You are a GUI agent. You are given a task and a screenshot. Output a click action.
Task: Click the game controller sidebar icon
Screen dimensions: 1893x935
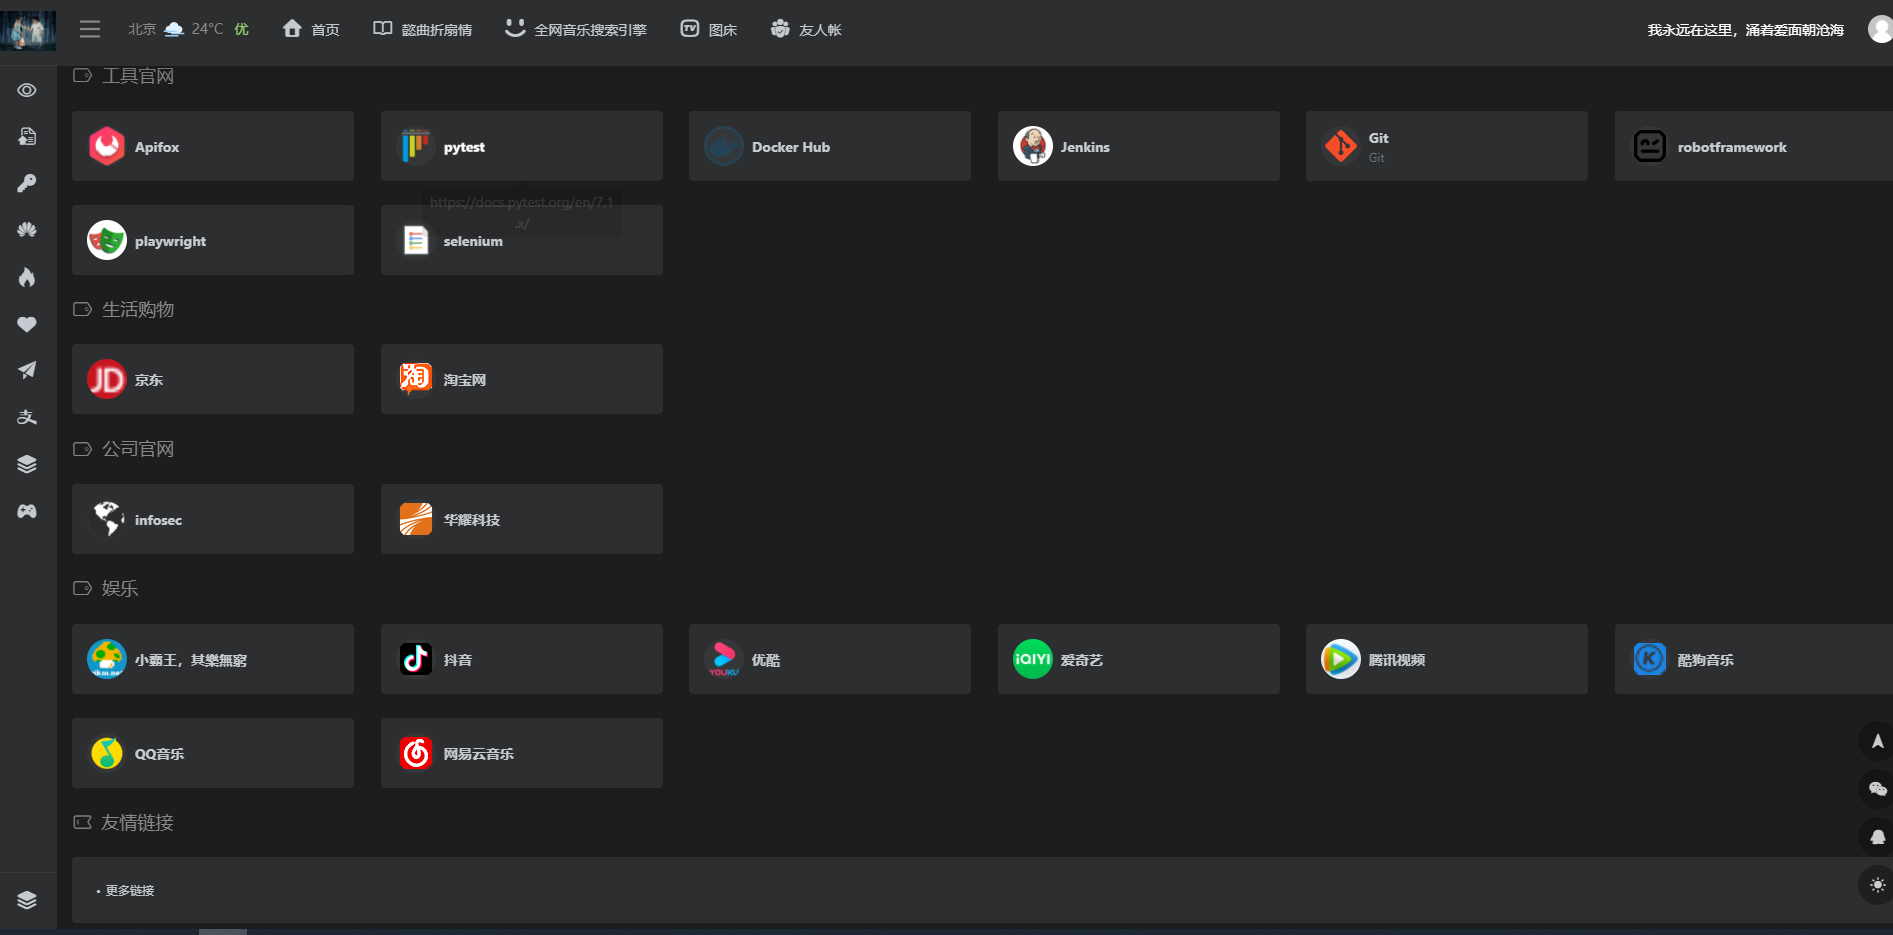click(x=27, y=511)
